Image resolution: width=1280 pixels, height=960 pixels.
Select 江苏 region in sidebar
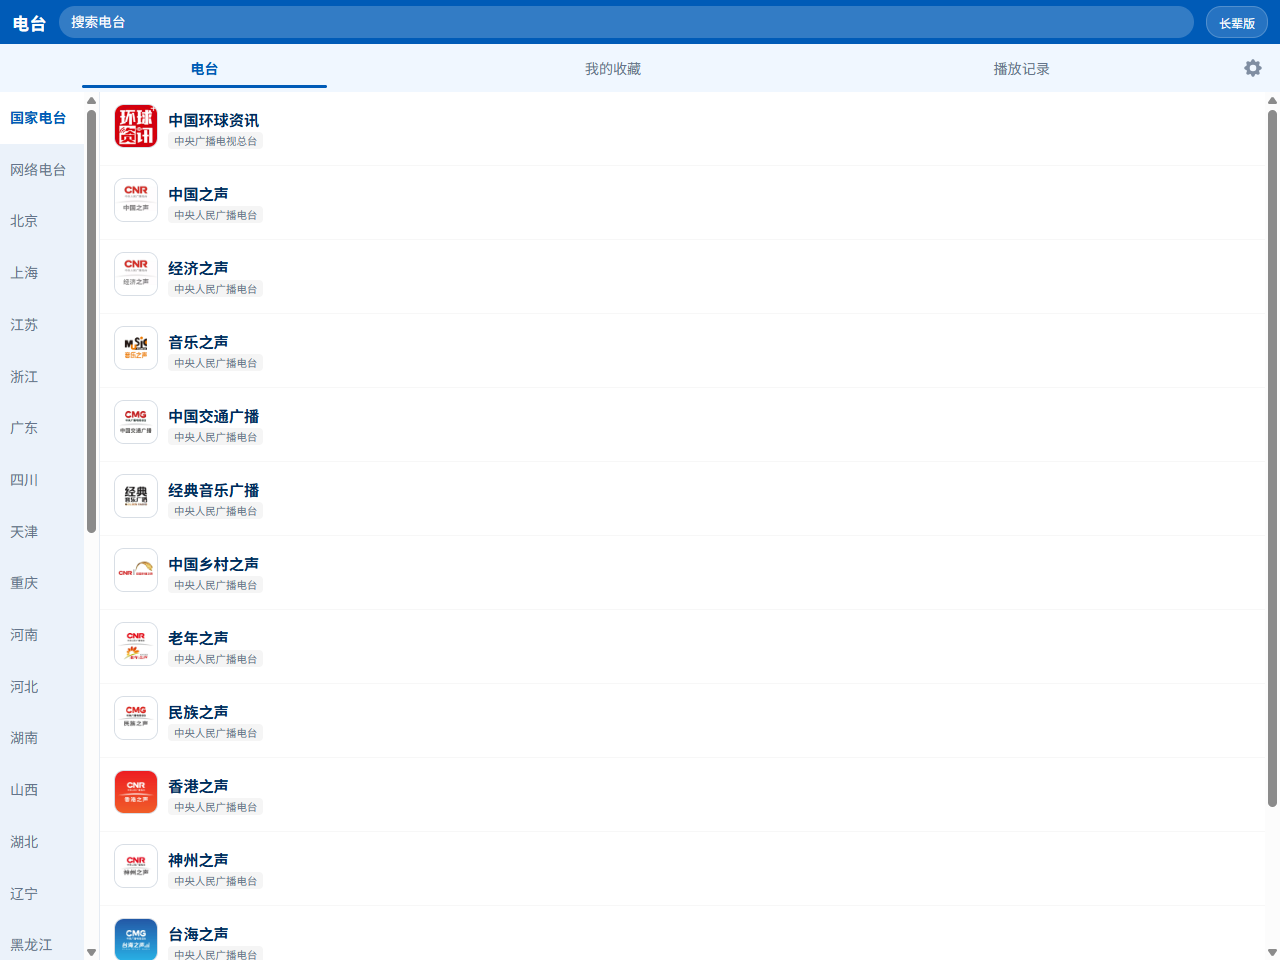tap(42, 325)
